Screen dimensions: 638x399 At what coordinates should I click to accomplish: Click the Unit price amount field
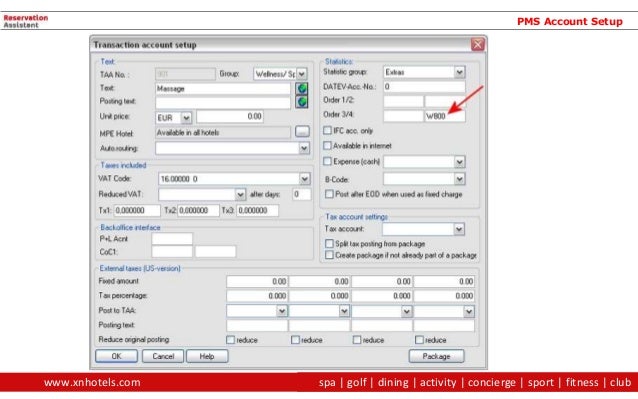pos(230,117)
